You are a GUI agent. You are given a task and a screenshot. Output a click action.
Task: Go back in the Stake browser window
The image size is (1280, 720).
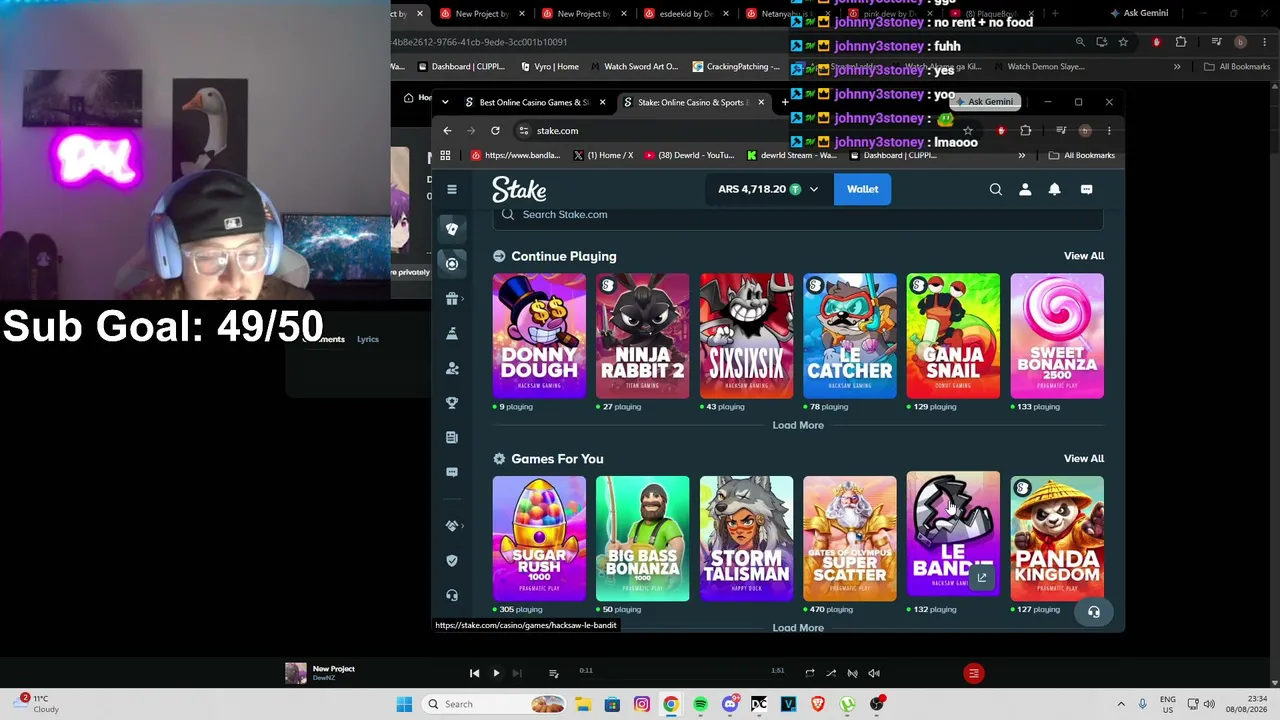click(447, 131)
